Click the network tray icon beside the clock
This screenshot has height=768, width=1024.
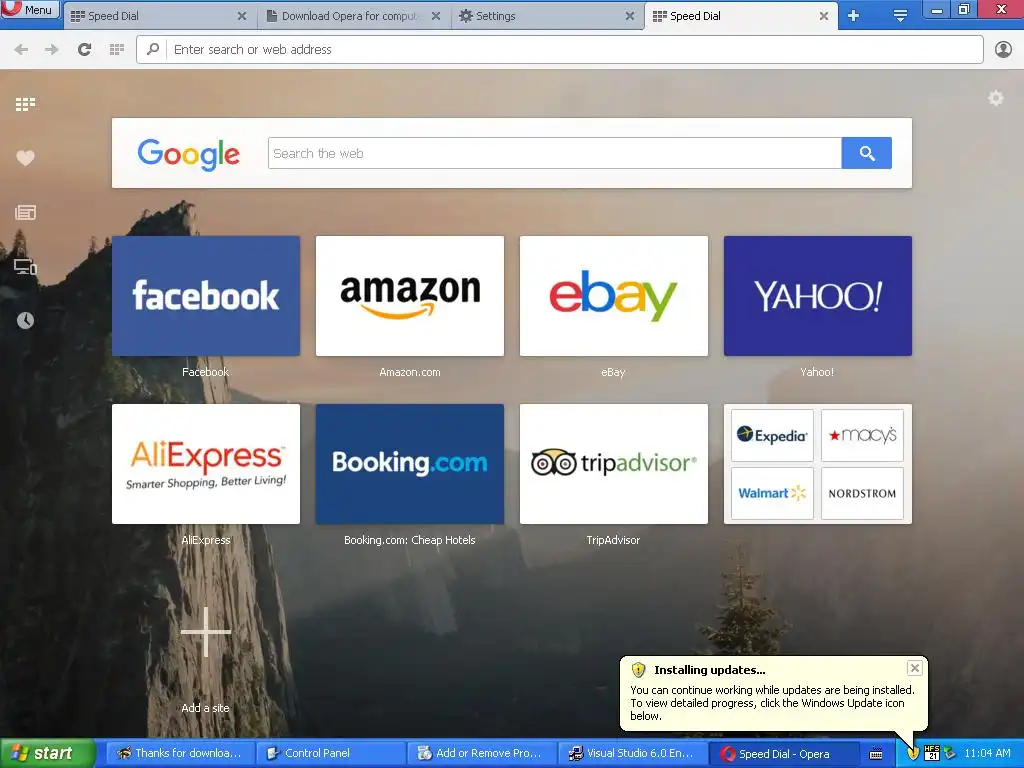pos(950,754)
